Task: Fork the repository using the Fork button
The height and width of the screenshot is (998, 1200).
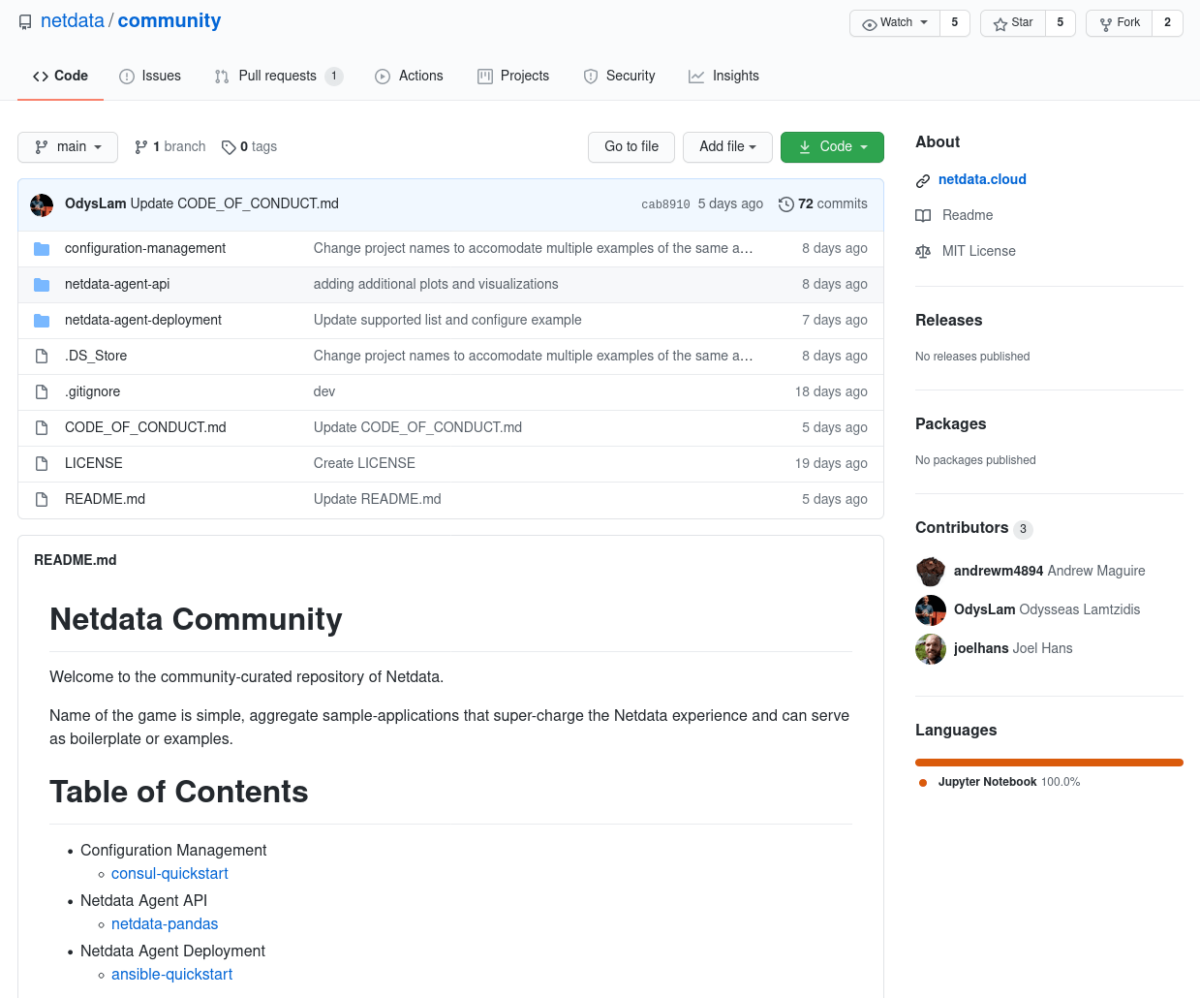Action: [x=1118, y=23]
